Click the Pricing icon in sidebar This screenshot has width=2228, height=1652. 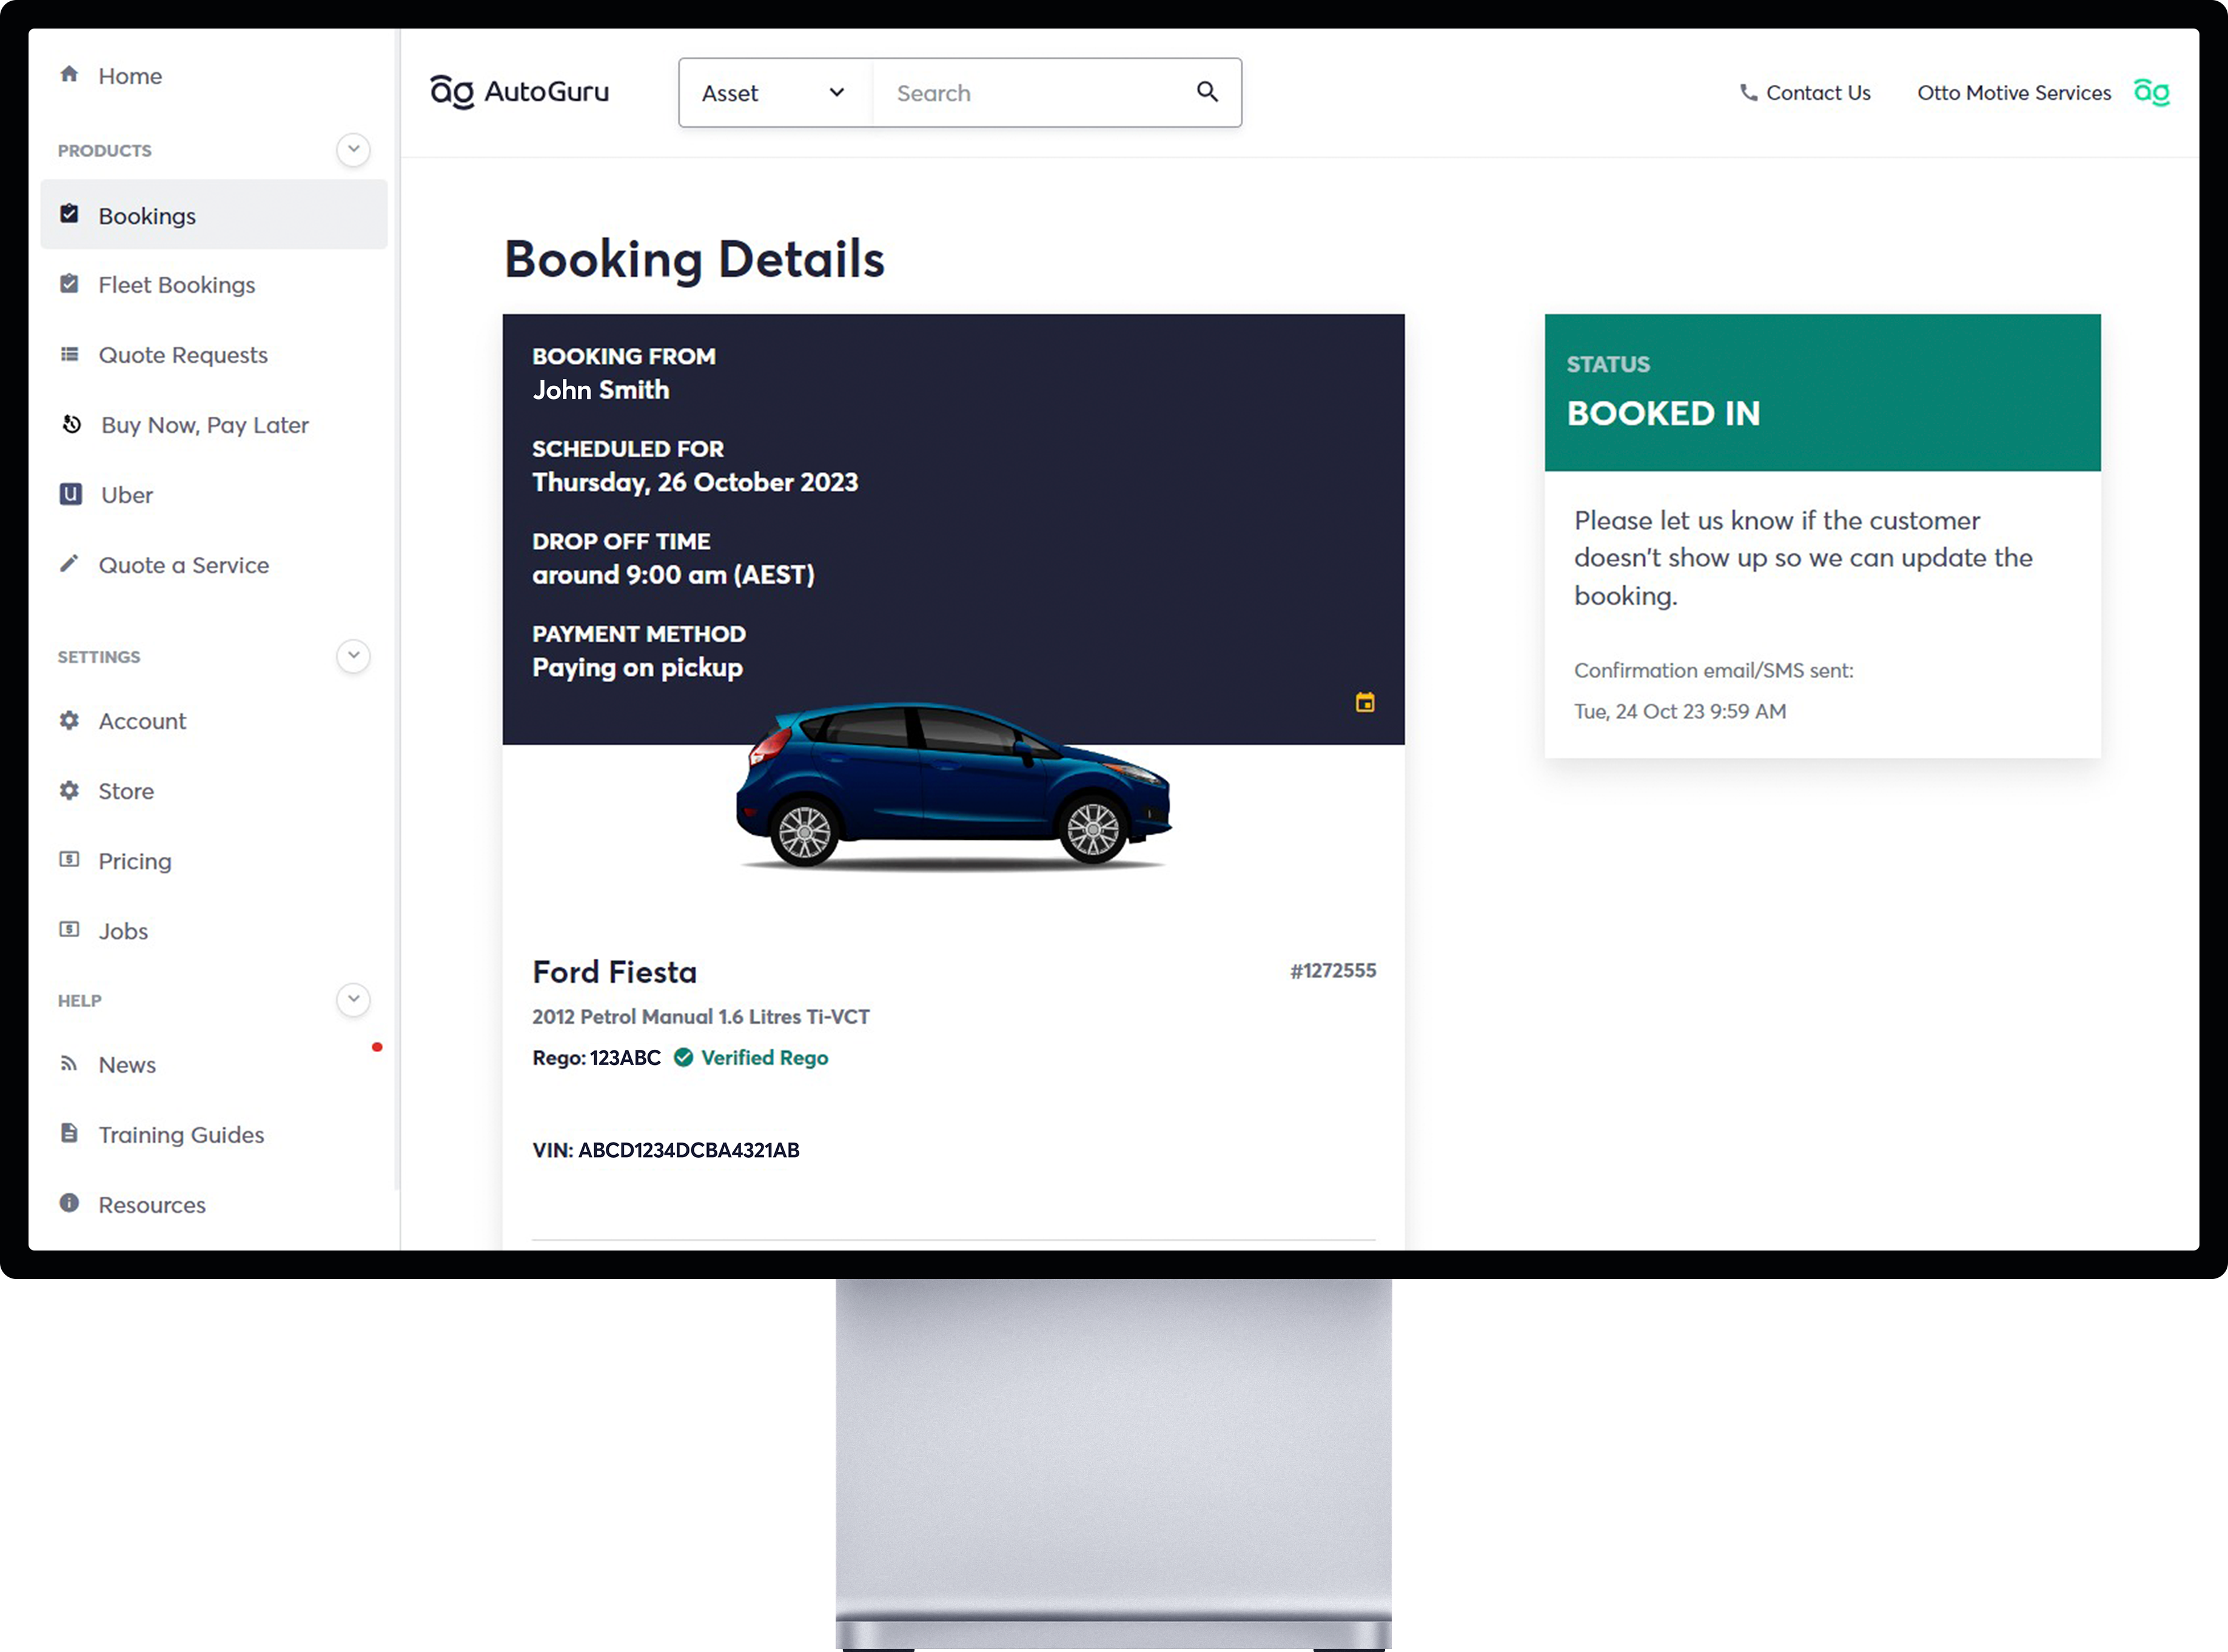[x=70, y=860]
